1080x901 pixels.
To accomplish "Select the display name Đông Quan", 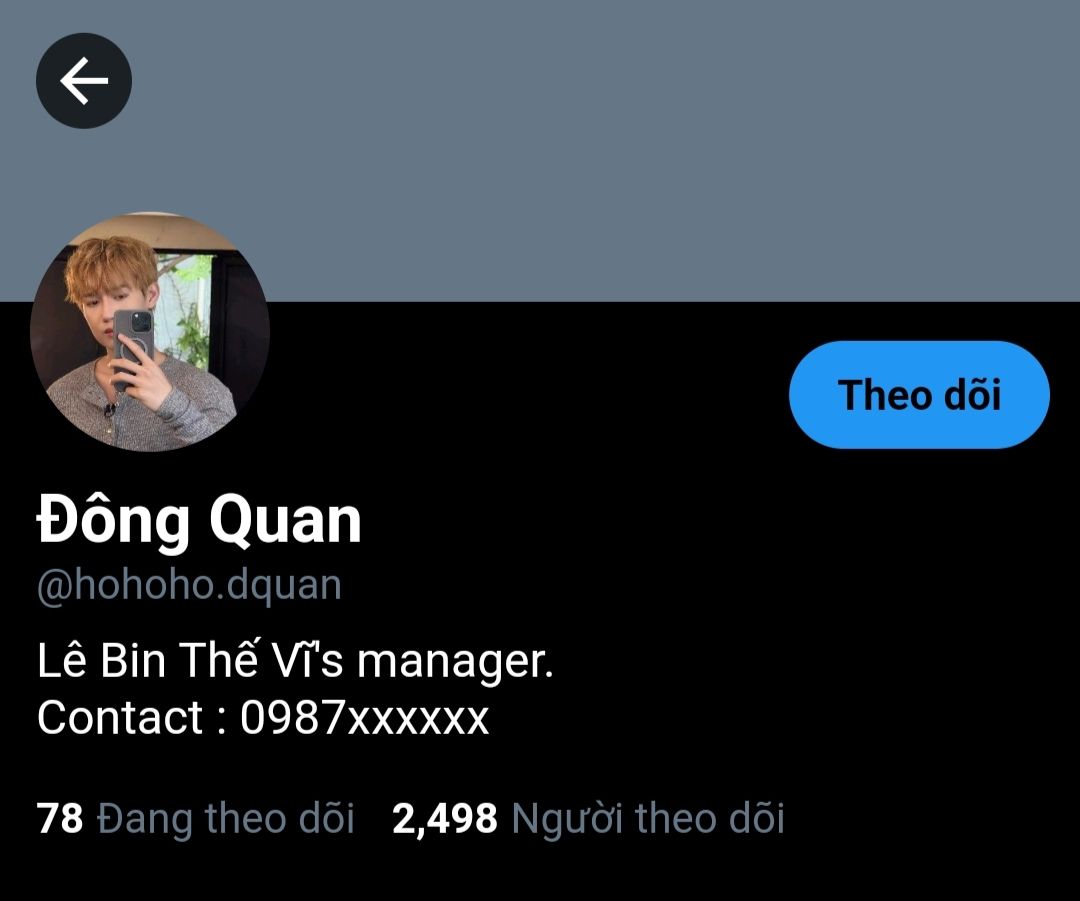I will tap(199, 520).
